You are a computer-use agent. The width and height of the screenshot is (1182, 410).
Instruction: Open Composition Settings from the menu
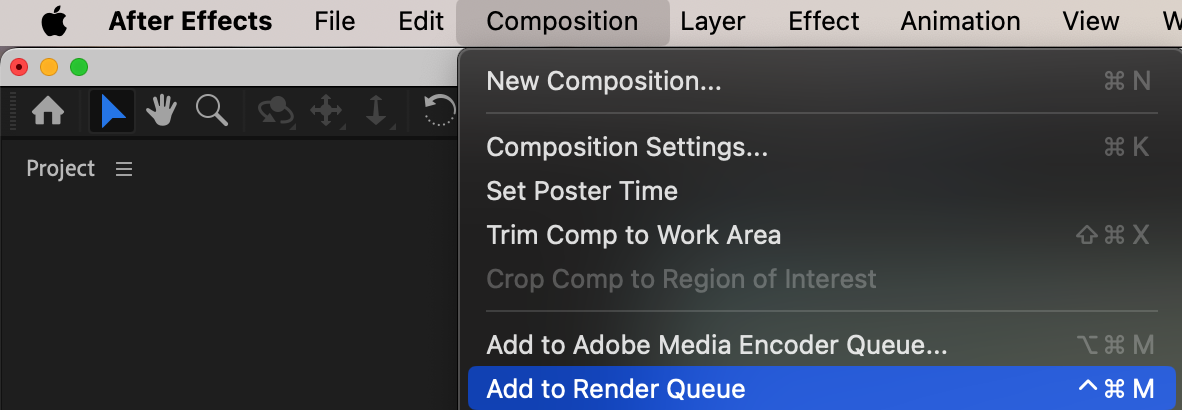(x=627, y=147)
